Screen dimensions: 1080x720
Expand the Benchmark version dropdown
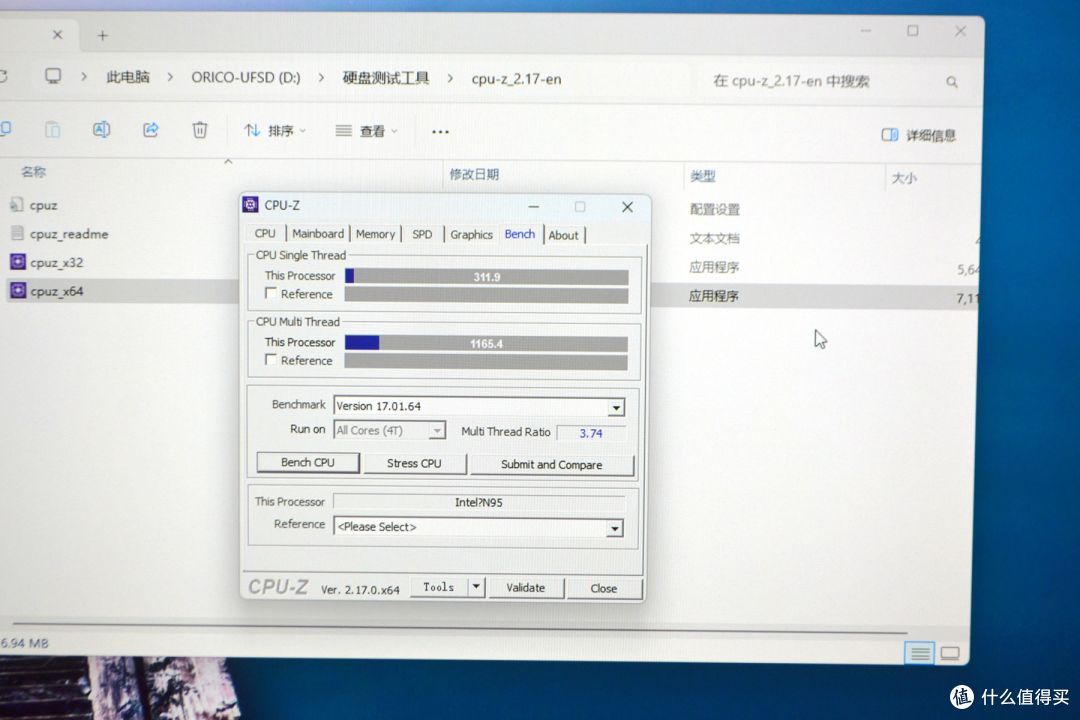pos(616,407)
